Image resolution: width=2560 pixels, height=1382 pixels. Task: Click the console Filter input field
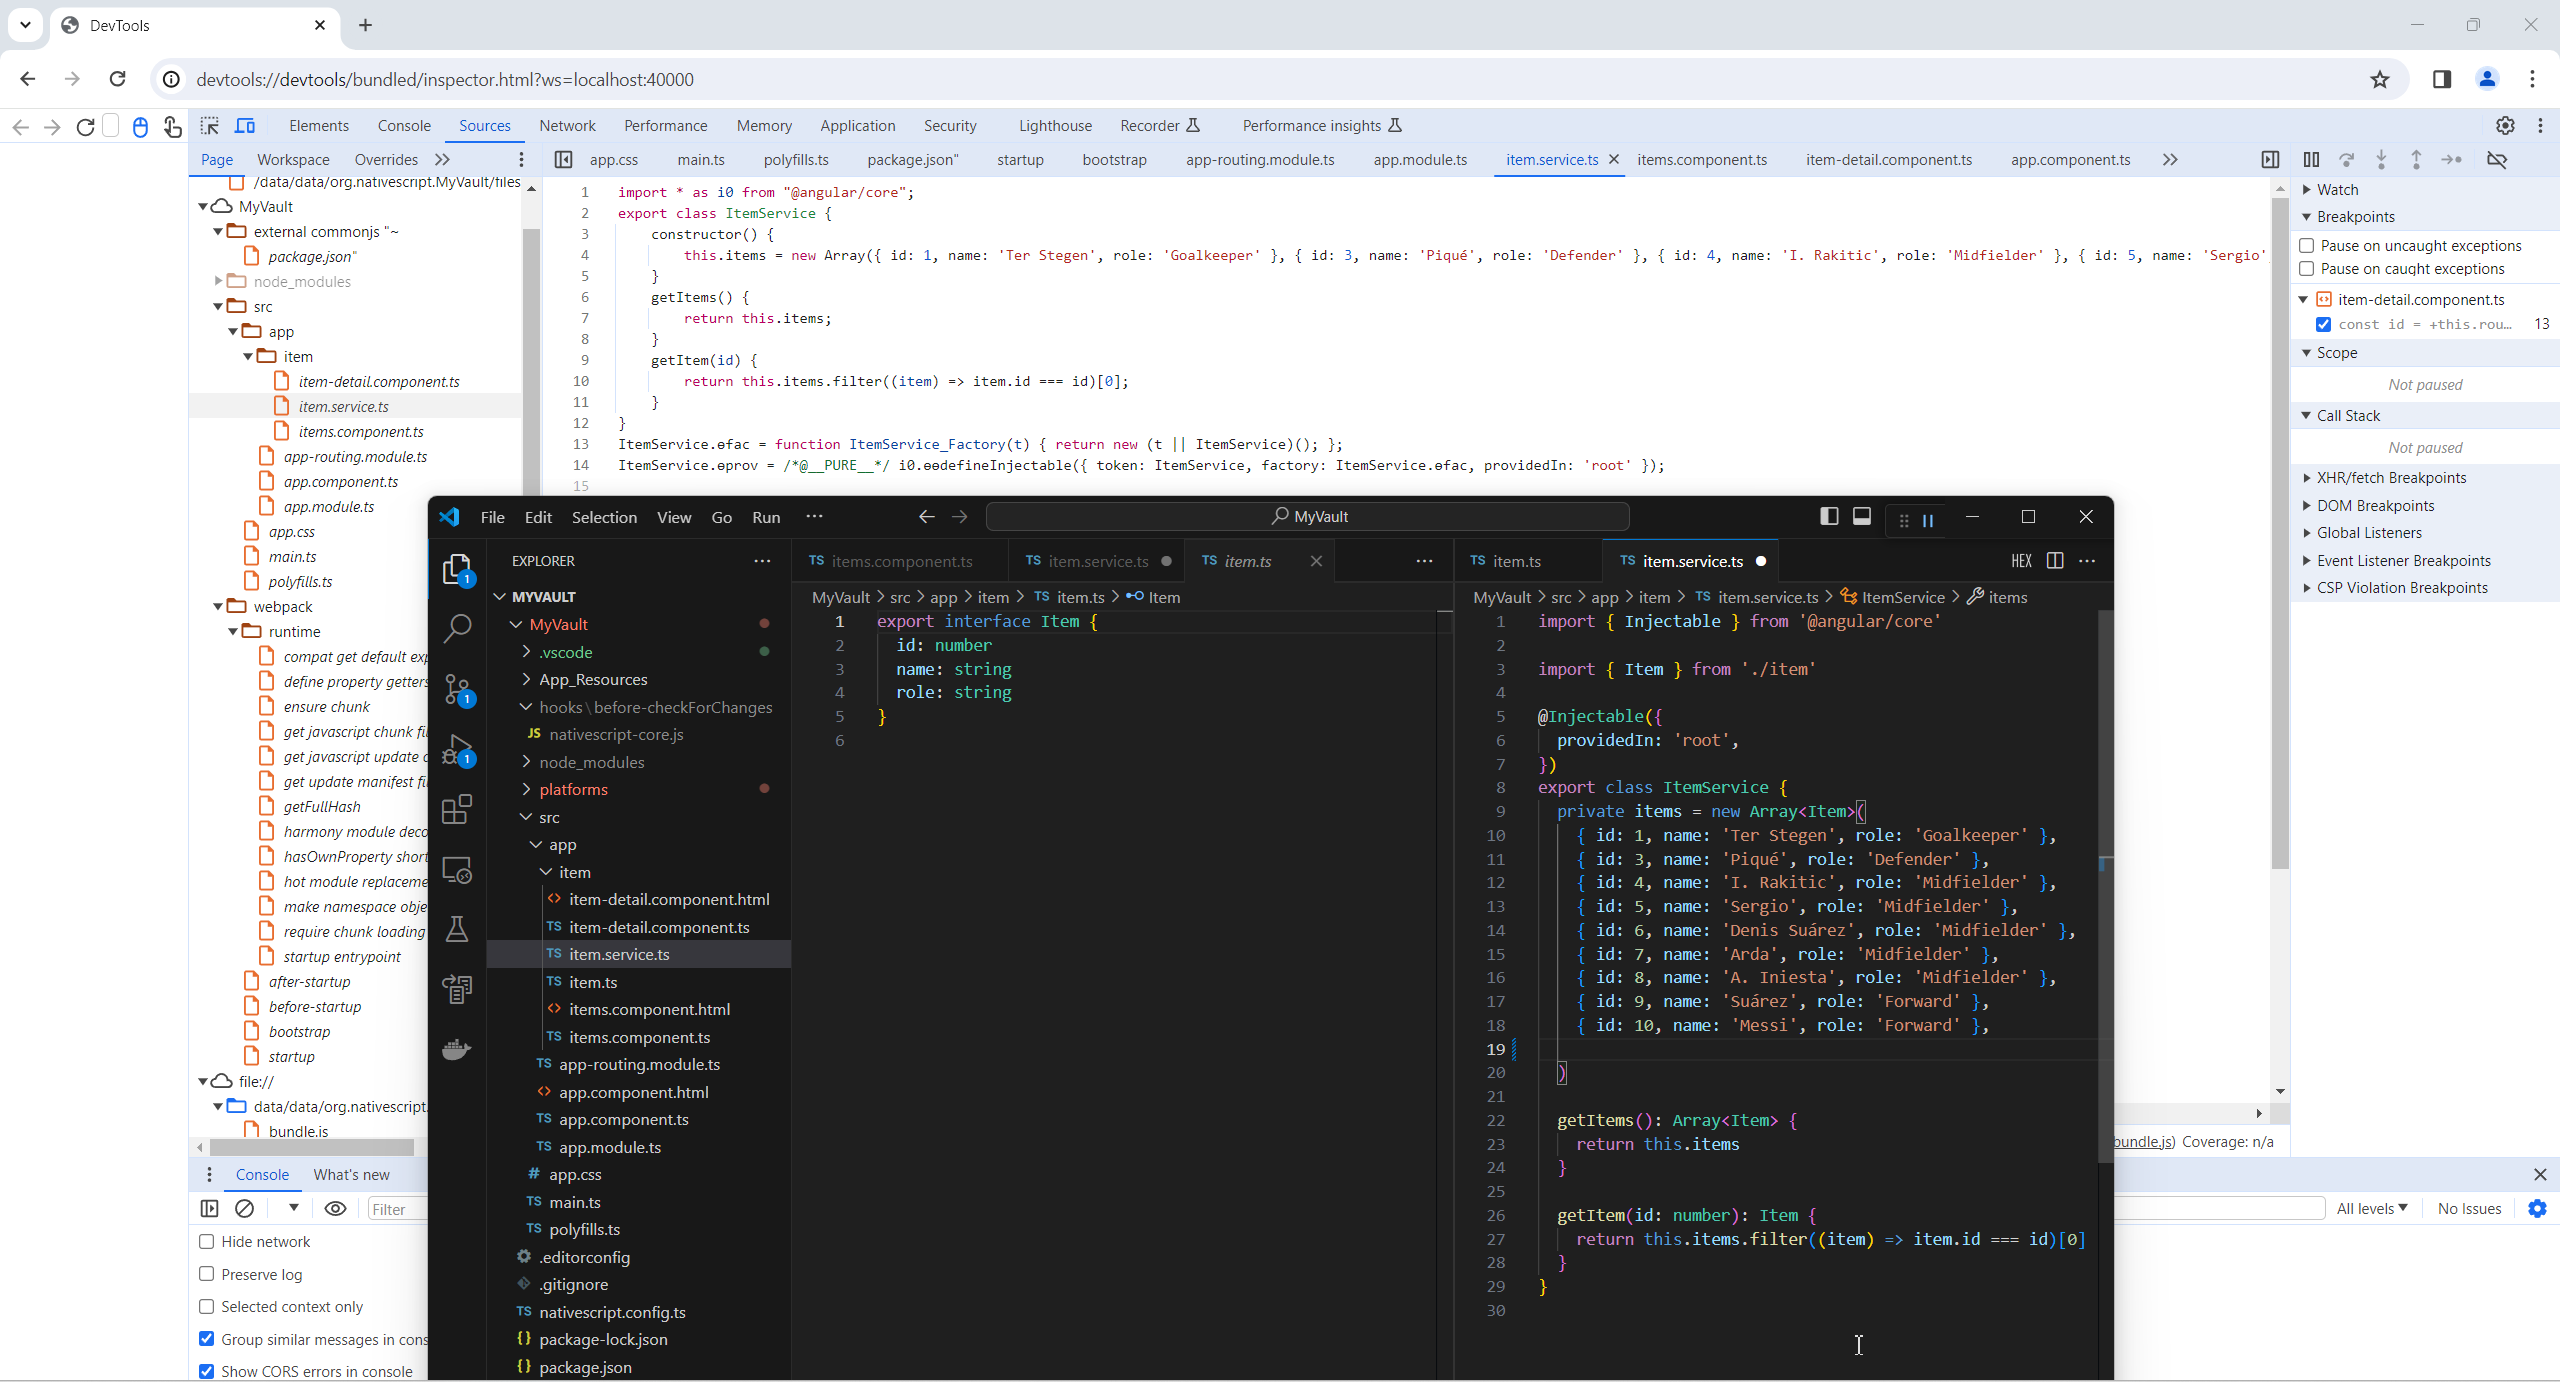[x=396, y=1209]
